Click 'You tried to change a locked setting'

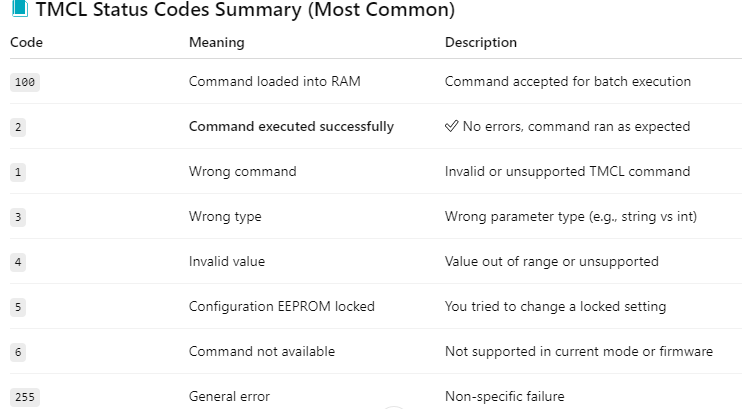click(x=555, y=307)
